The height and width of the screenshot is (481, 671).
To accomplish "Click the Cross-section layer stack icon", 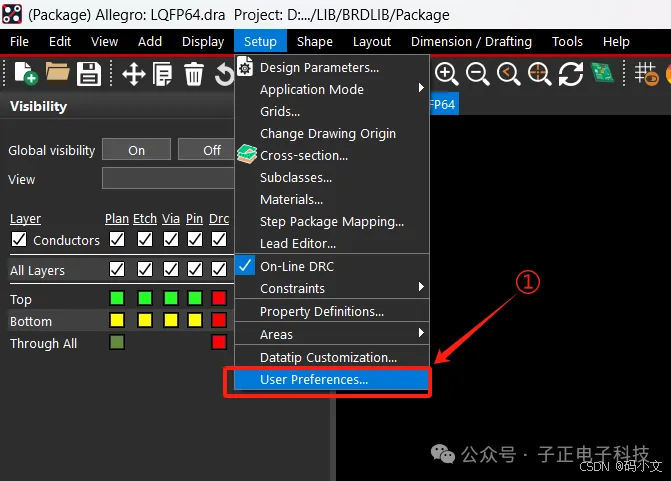I will click(x=247, y=154).
